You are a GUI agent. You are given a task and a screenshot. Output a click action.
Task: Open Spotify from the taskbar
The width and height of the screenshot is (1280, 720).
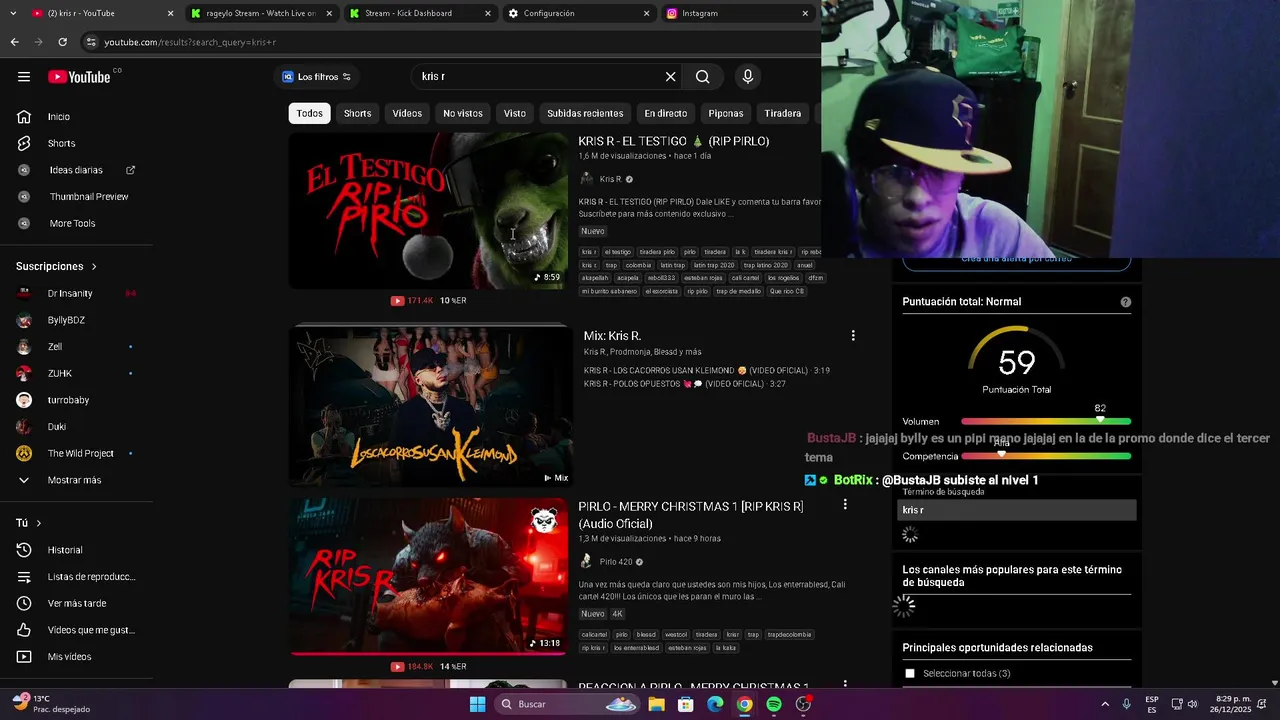pyautogui.click(x=774, y=704)
